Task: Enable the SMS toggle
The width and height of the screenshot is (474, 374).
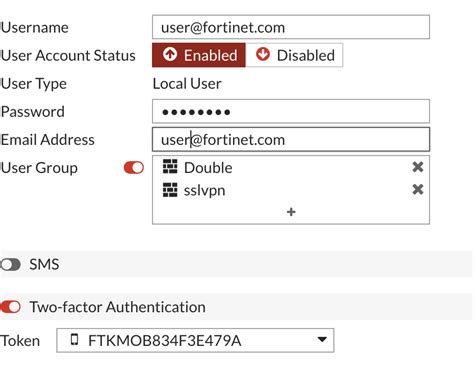Action: [x=10, y=265]
